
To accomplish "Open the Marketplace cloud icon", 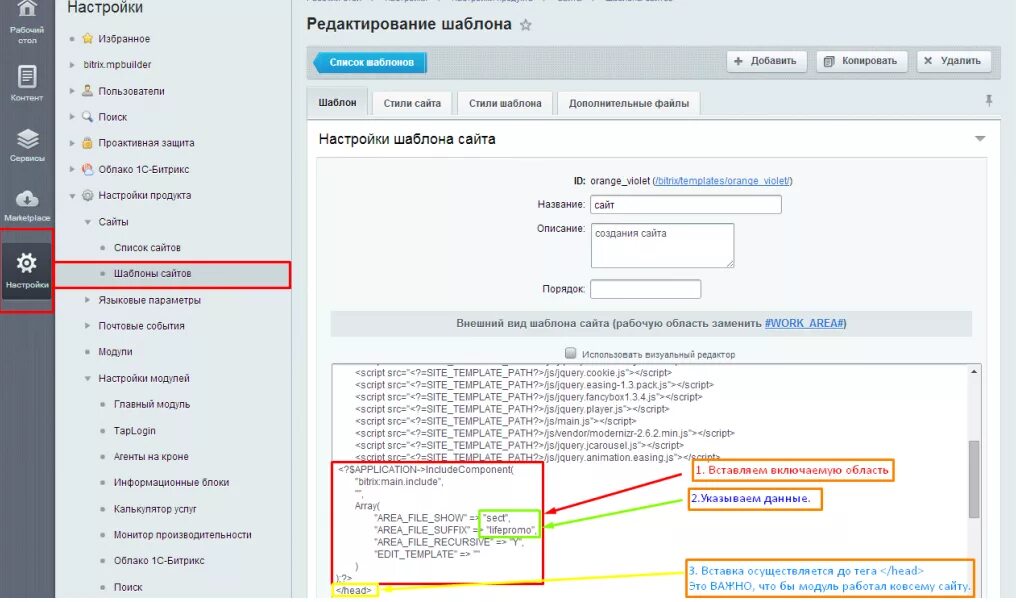I will click(27, 198).
